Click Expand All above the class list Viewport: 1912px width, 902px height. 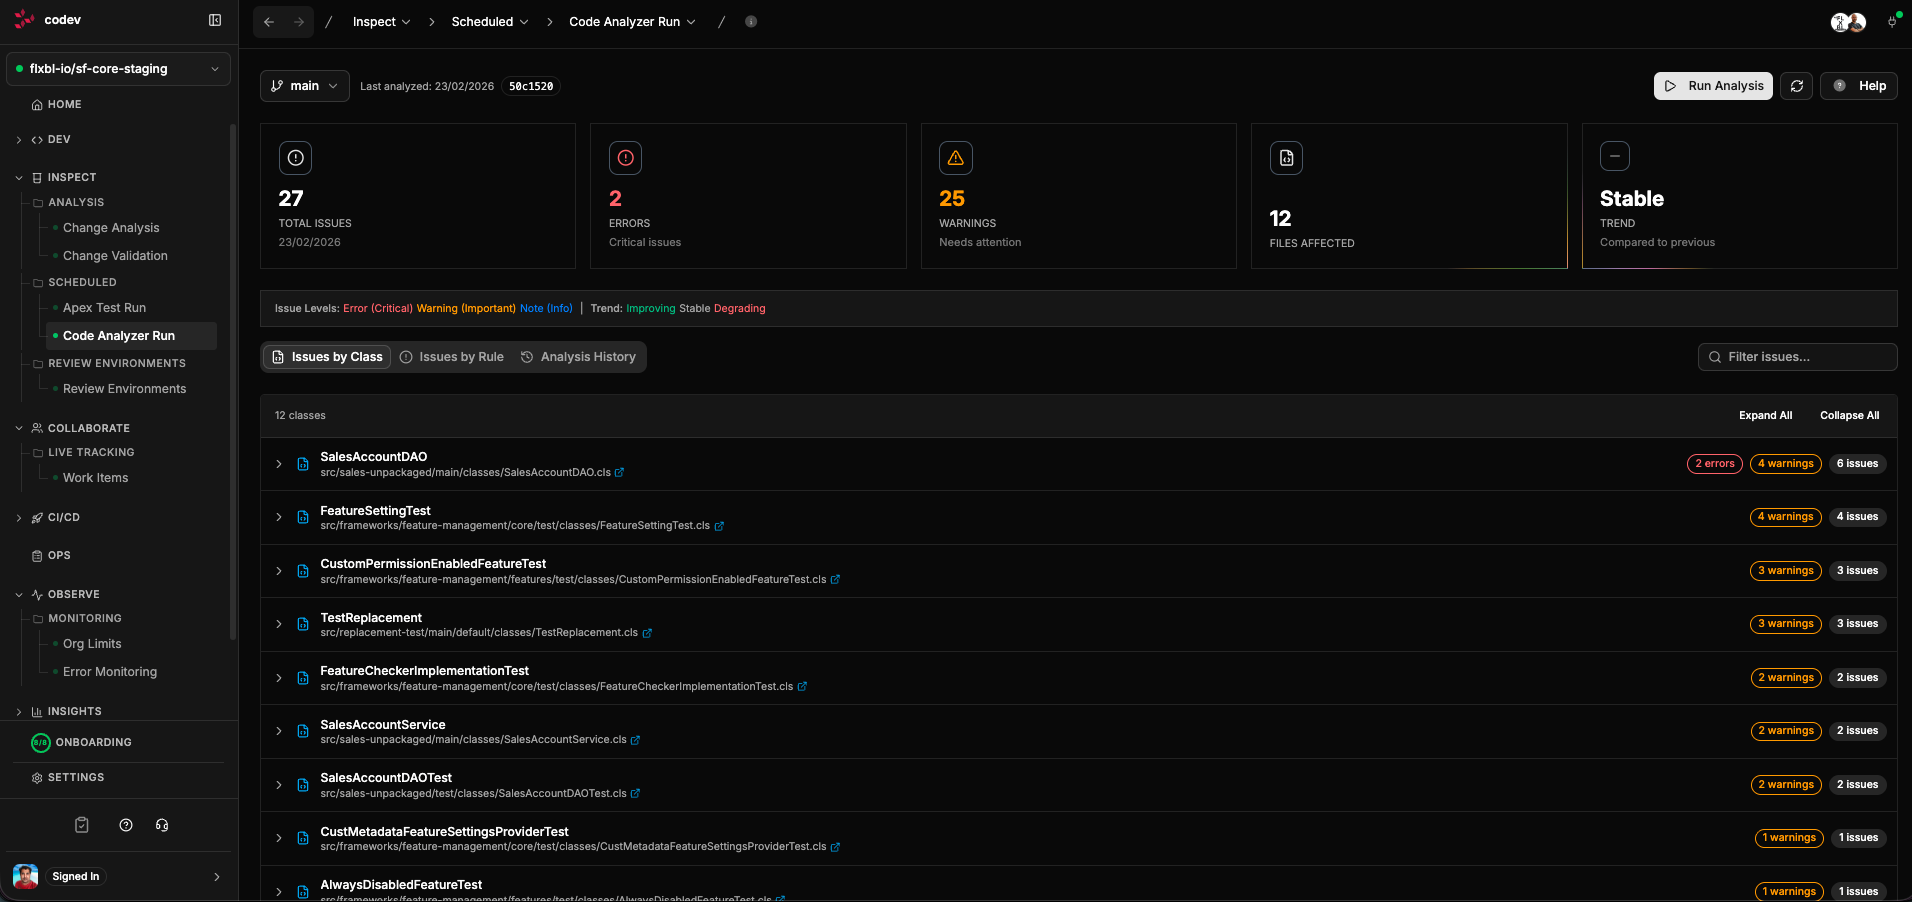(x=1765, y=415)
